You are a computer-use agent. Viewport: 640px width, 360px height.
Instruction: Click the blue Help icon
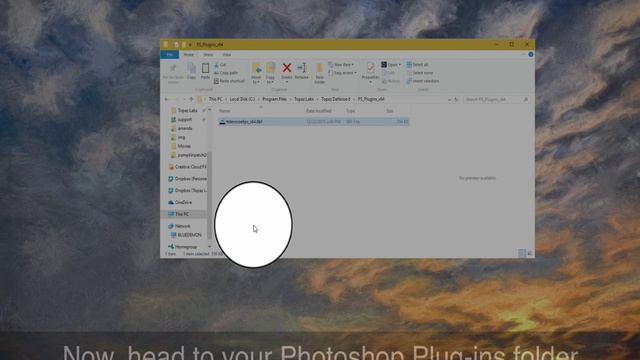[x=531, y=54]
